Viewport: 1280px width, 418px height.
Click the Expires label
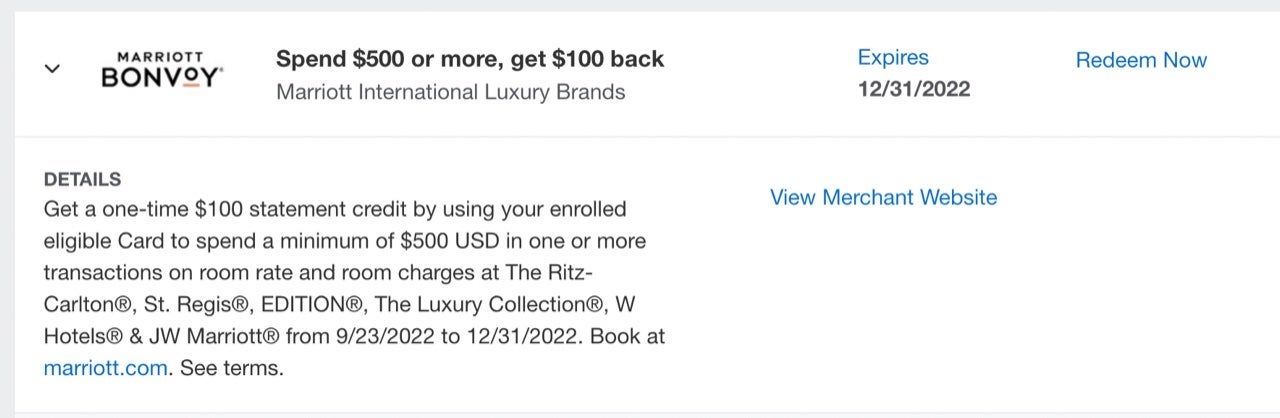pos(893,58)
